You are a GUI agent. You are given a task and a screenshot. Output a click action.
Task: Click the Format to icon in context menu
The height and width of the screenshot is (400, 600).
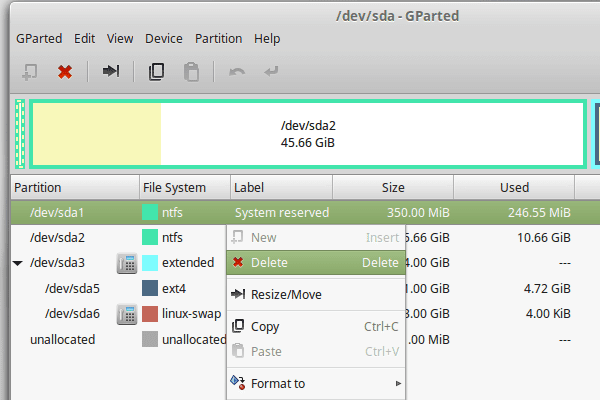tap(238, 382)
